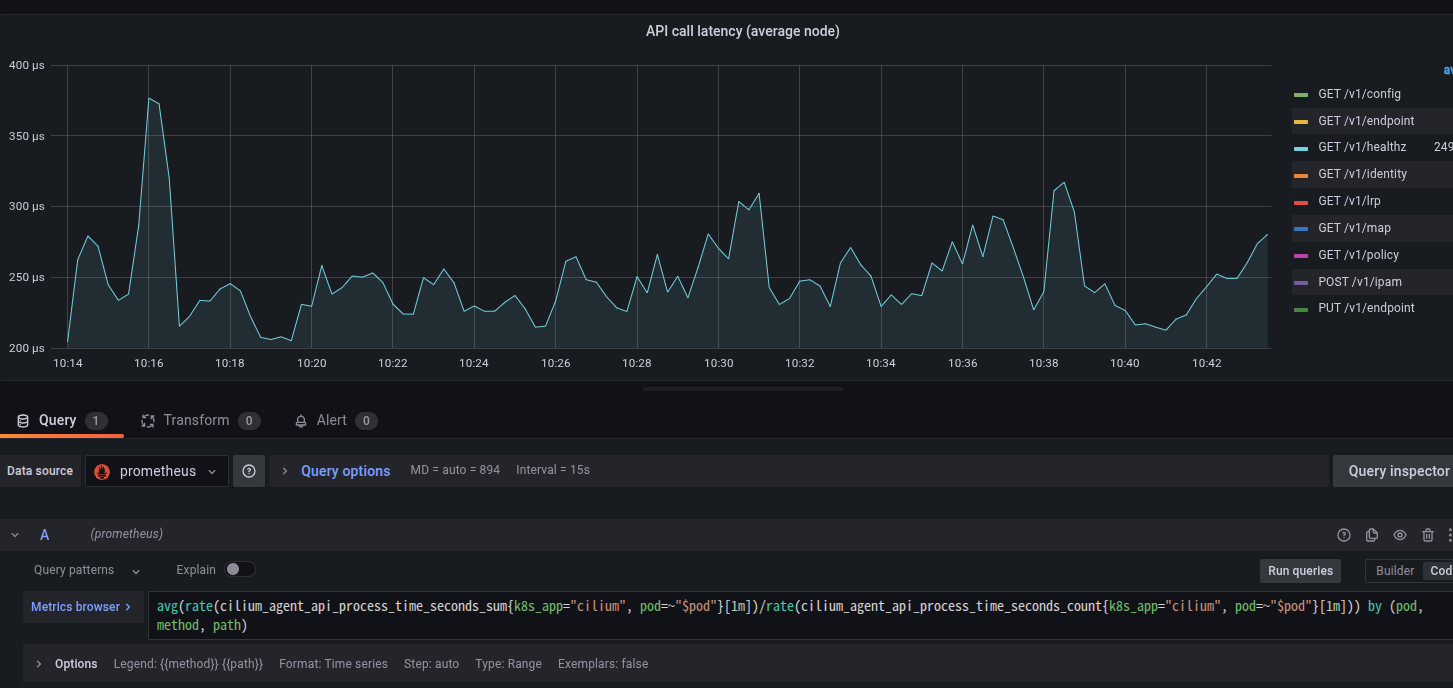
Task: Select the Transform tab
Action: [200, 420]
